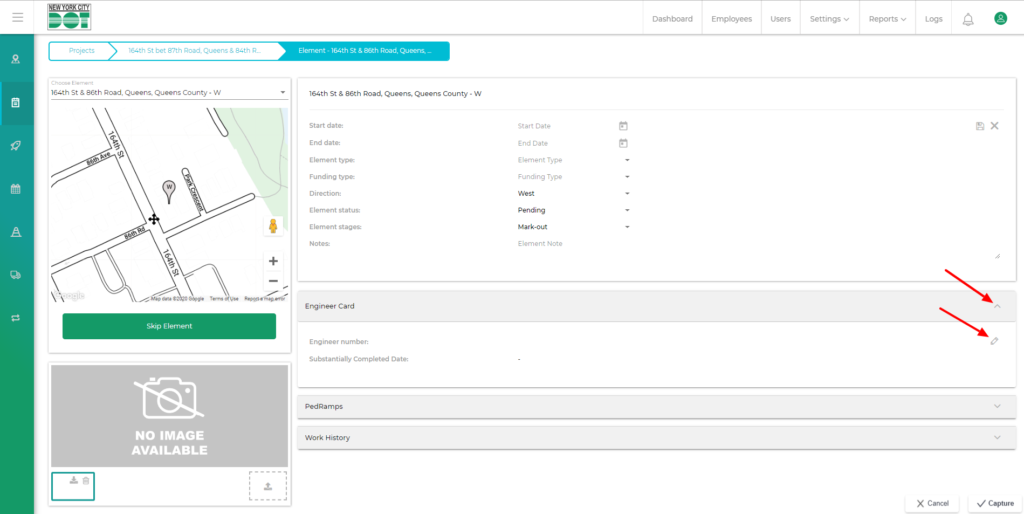Zoom in on the map
1024x514 pixels.
click(x=273, y=261)
